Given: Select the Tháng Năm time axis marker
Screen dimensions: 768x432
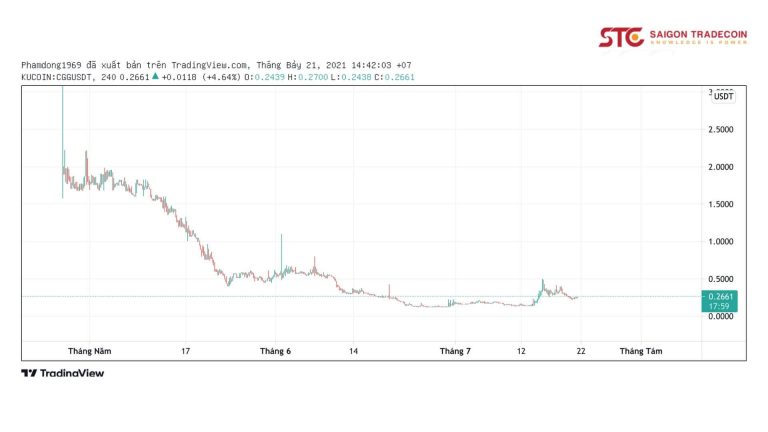Looking at the screenshot, I should 89,351.
